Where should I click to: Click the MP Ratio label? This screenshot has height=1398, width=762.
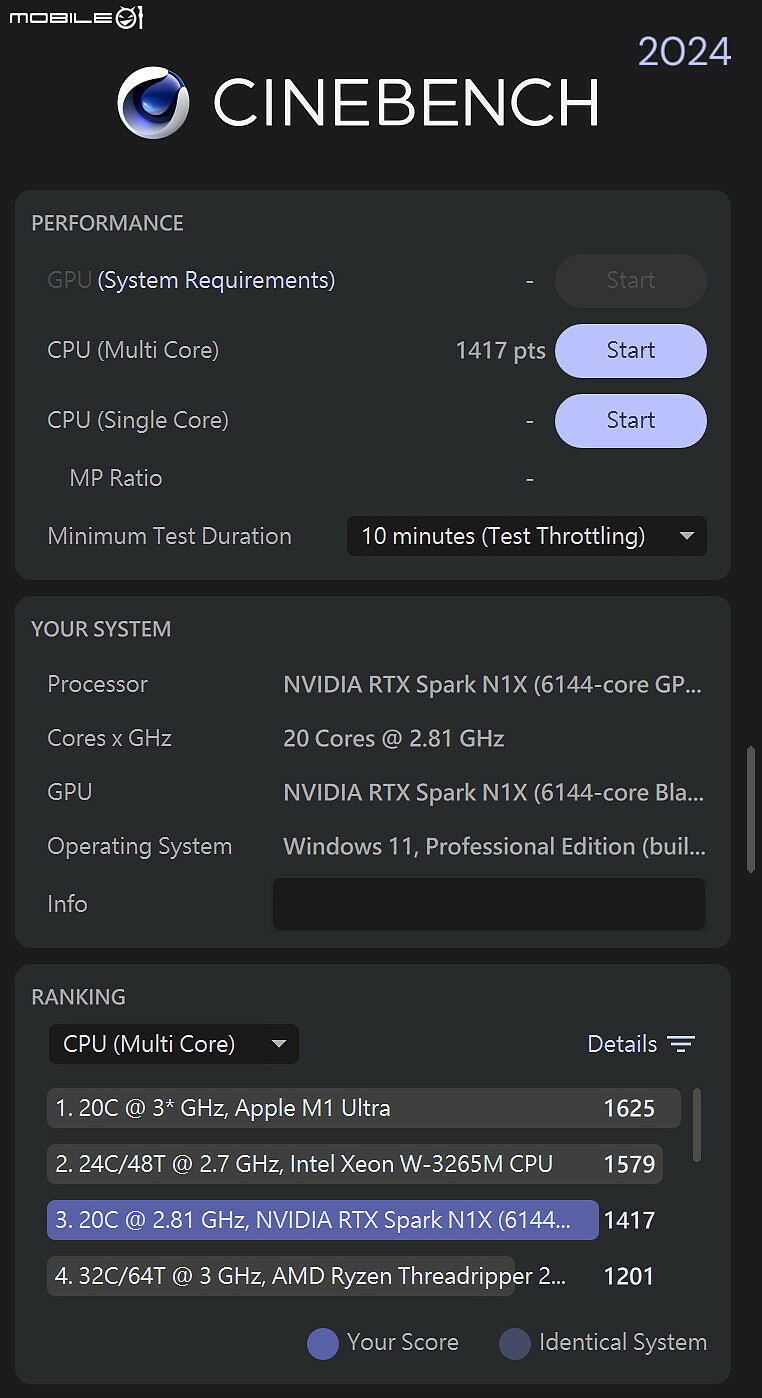[x=116, y=478]
